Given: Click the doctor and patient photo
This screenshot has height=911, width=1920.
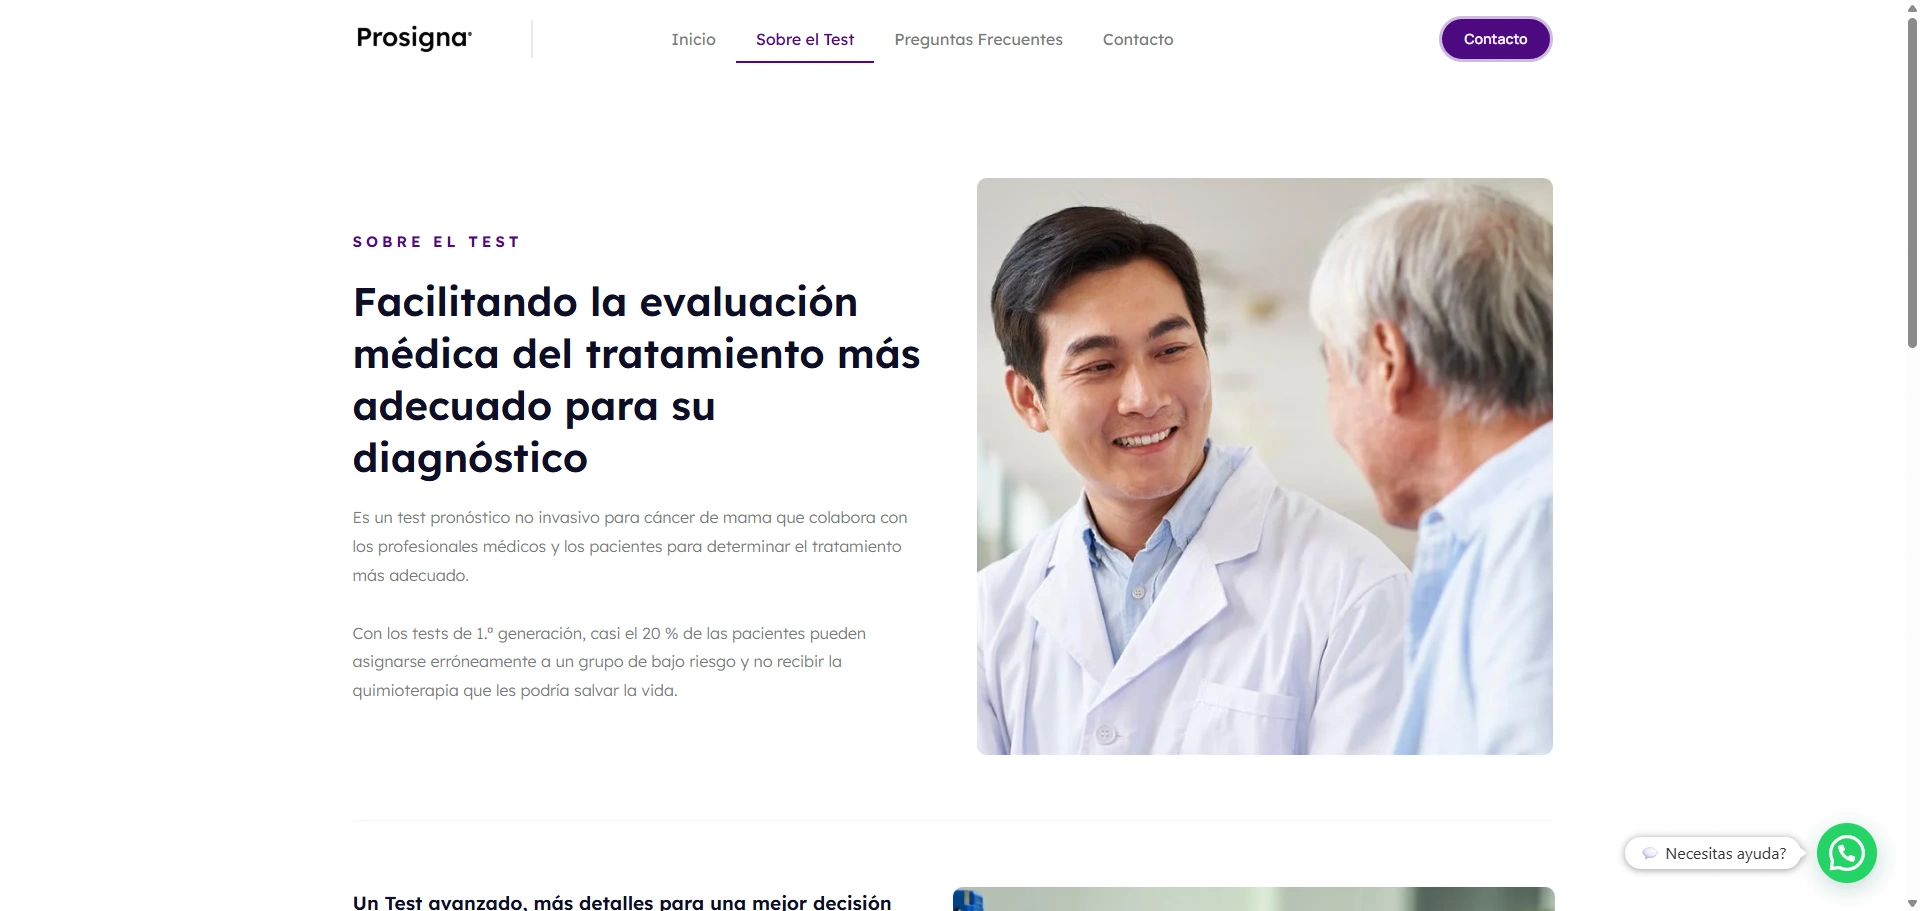Looking at the screenshot, I should (x=1264, y=466).
